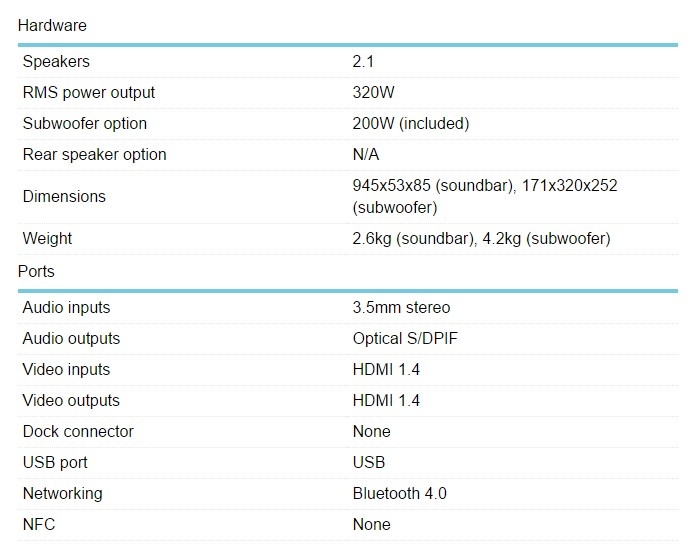The width and height of the screenshot is (695, 547).
Task: Click the 320W power value
Action: pyautogui.click(x=373, y=93)
